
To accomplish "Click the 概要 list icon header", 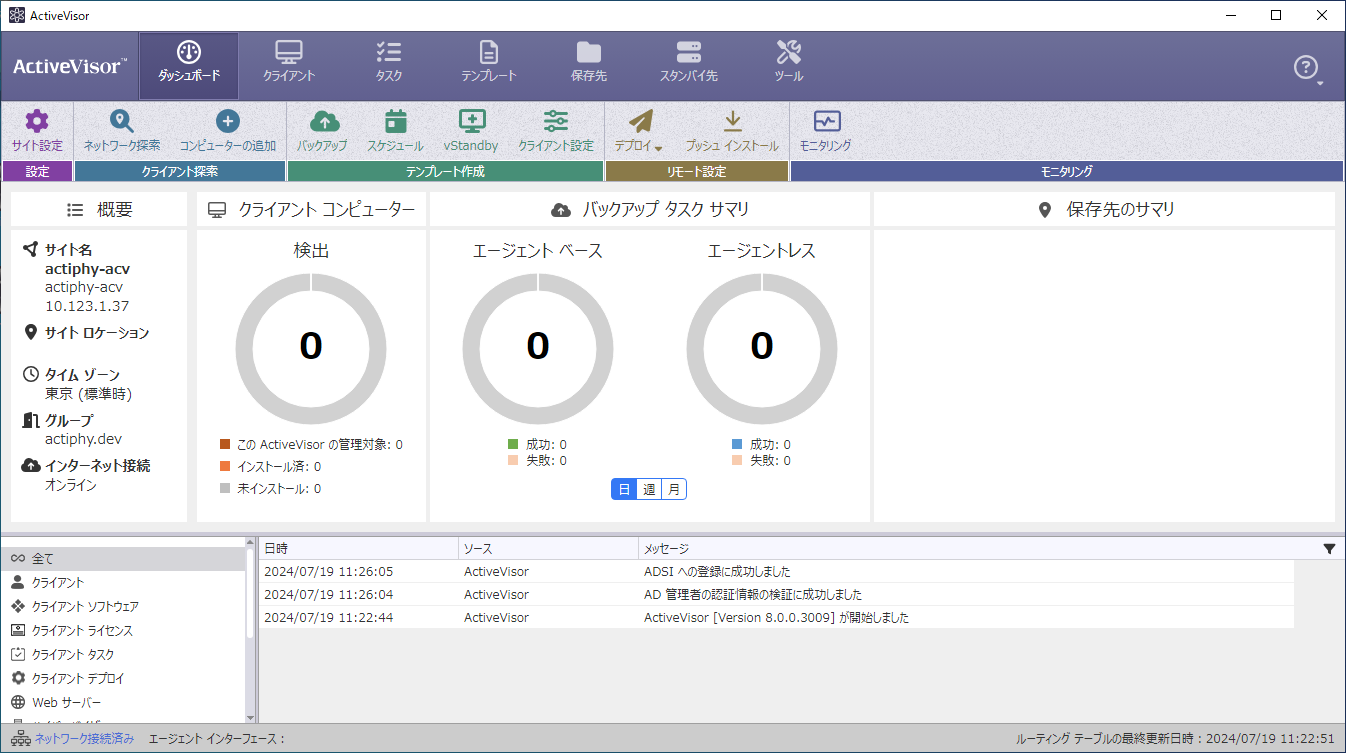I will click(75, 210).
